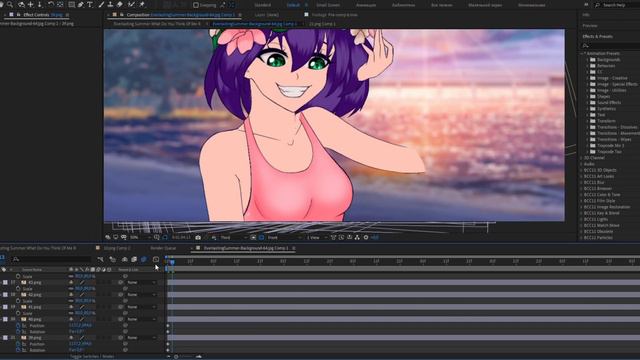The width and height of the screenshot is (640, 360).
Task: Click the Position keyframe of layer 40.png
Action: tap(168, 326)
